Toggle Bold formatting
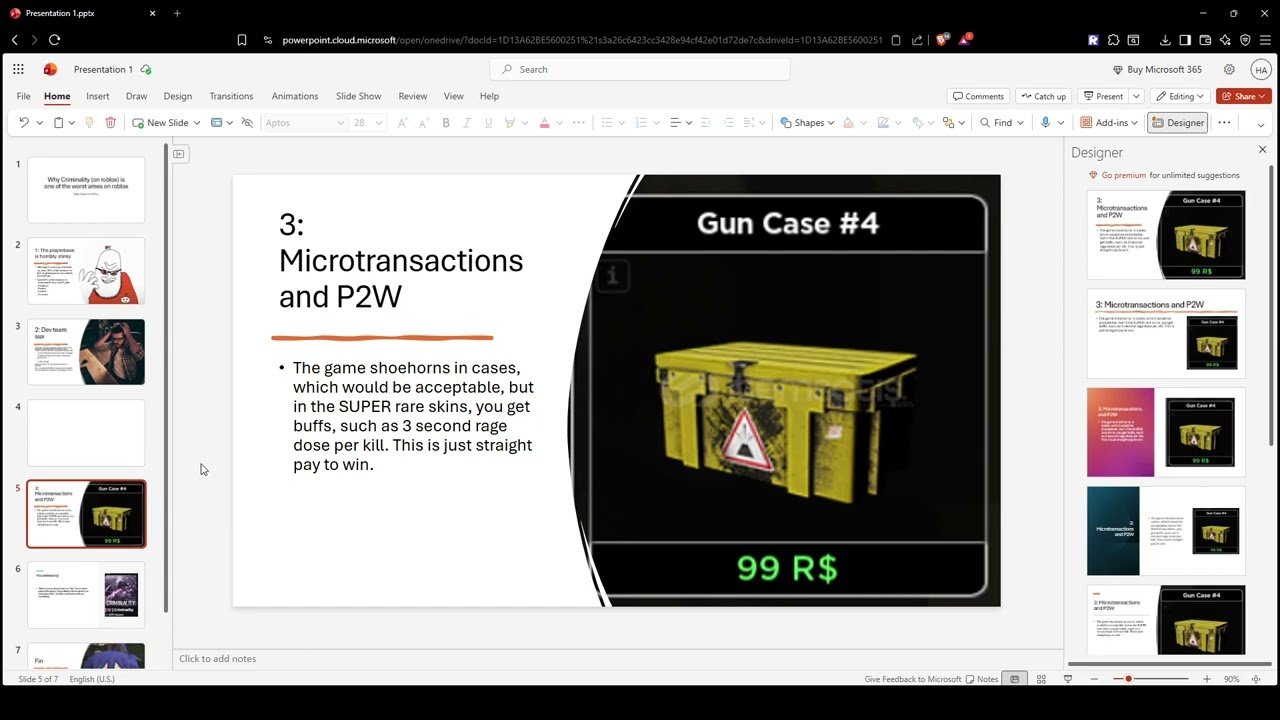This screenshot has width=1280, height=720. tap(446, 123)
